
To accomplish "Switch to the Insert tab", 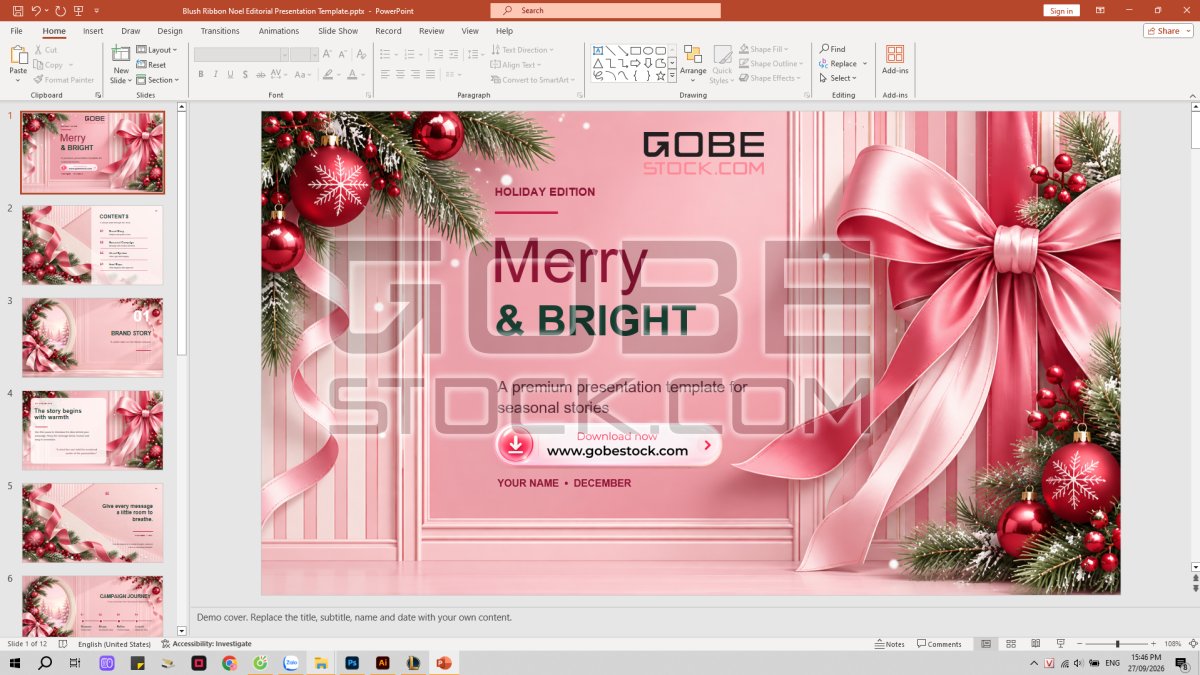I will tap(93, 31).
